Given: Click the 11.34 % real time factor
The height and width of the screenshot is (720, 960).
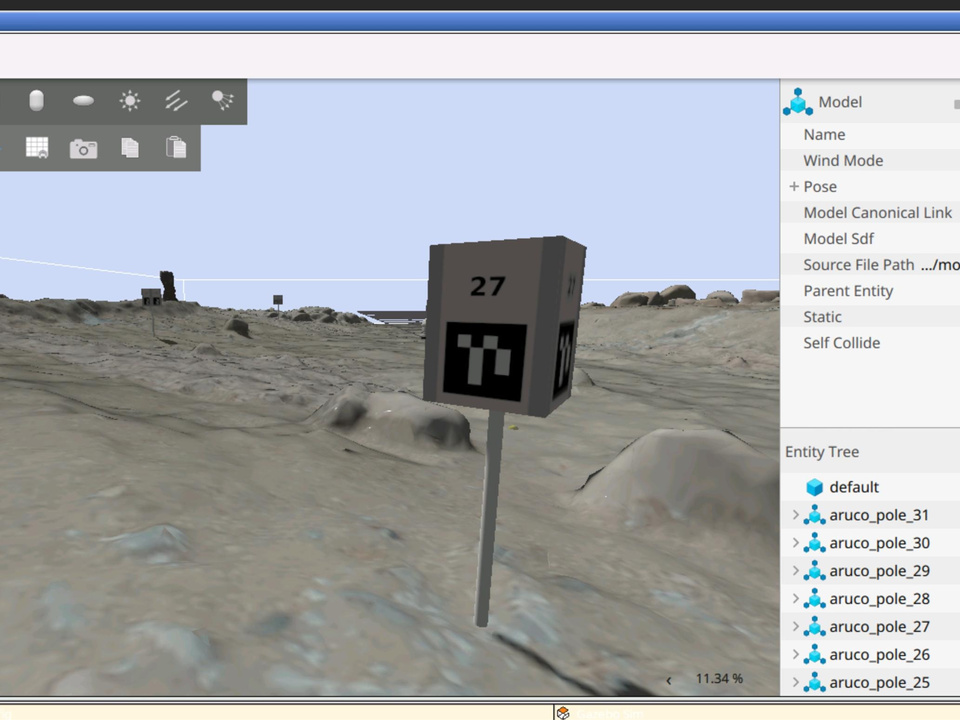Looking at the screenshot, I should pyautogui.click(x=719, y=678).
